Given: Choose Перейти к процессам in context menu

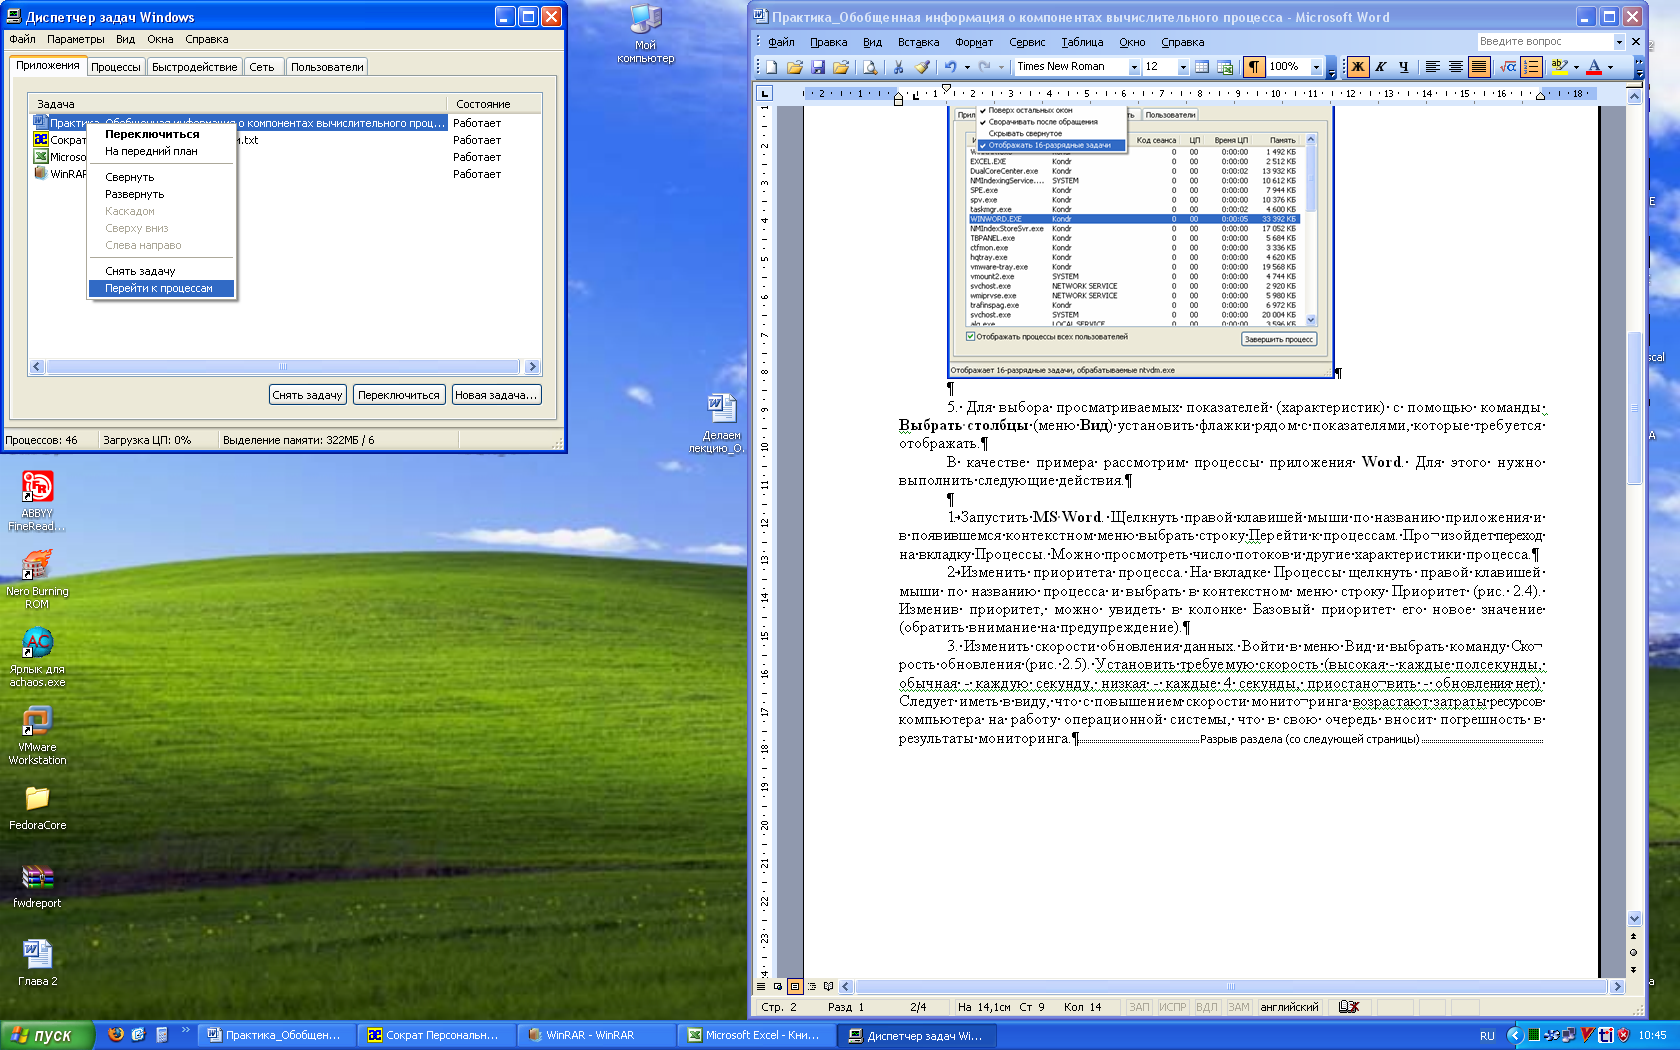Looking at the screenshot, I should pyautogui.click(x=162, y=288).
